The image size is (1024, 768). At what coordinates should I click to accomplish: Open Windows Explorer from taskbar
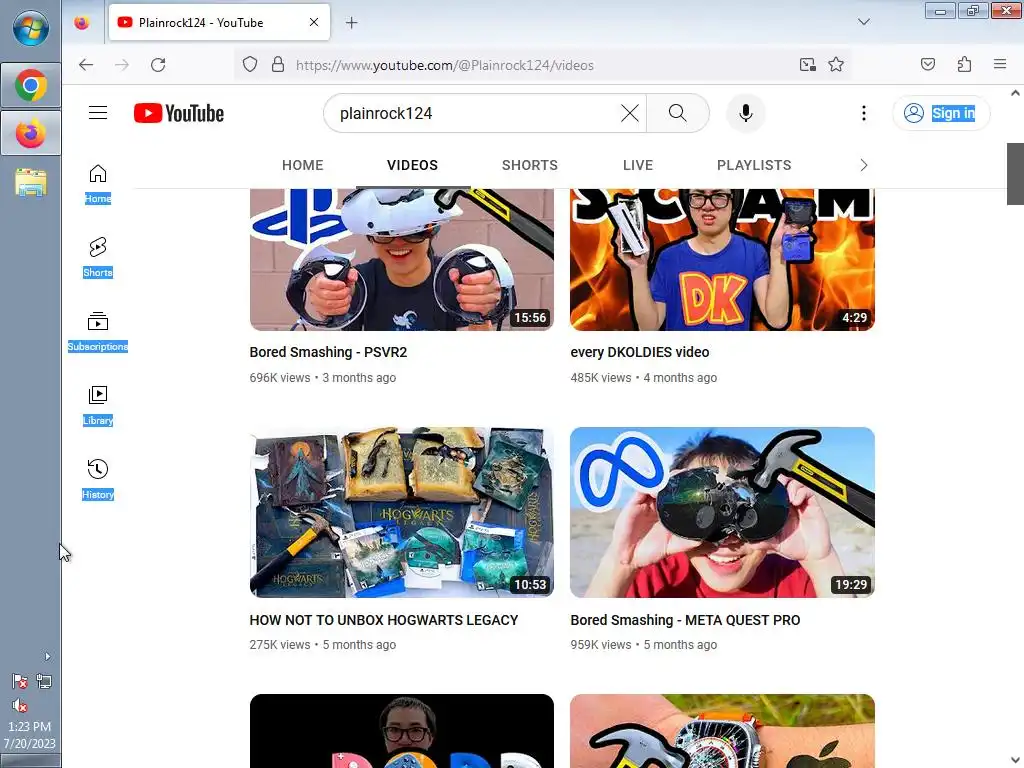point(31,182)
